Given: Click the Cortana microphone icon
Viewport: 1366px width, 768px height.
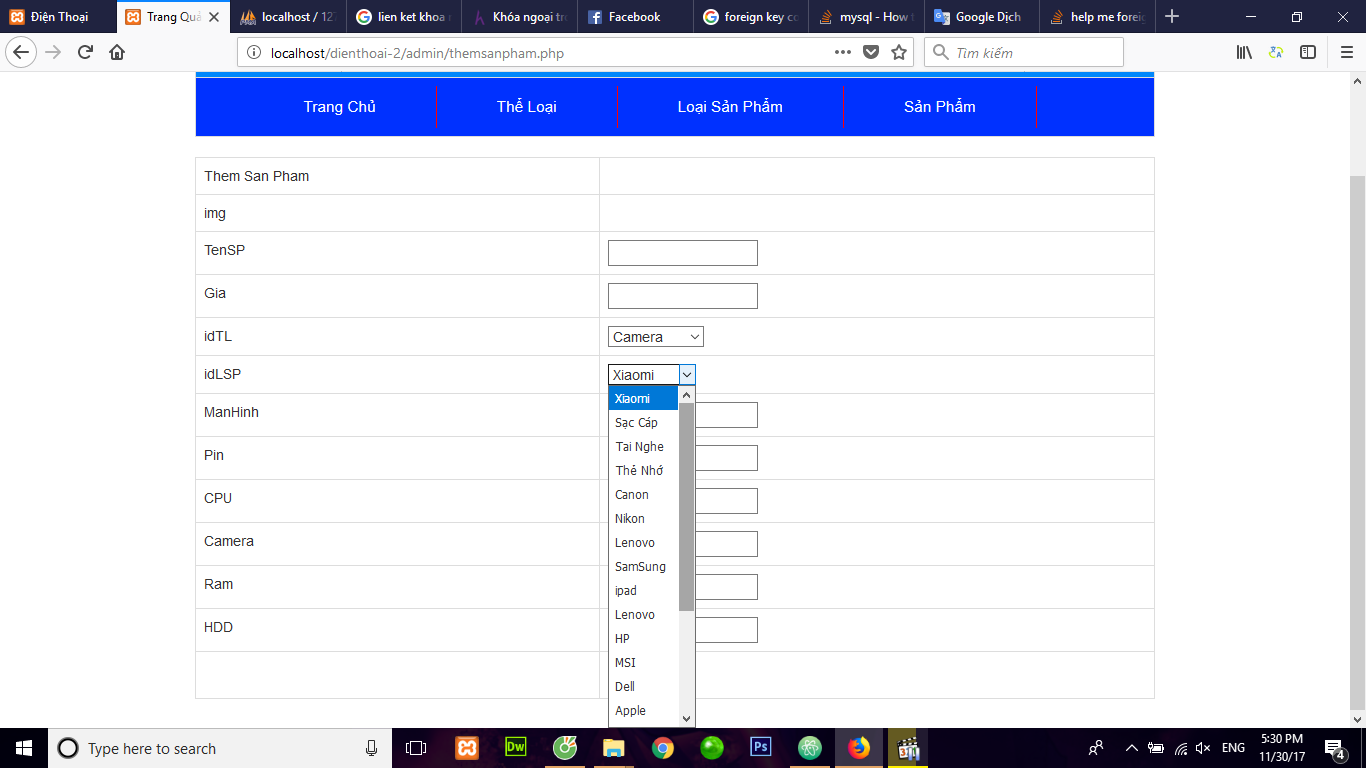Looking at the screenshot, I should pos(371,748).
